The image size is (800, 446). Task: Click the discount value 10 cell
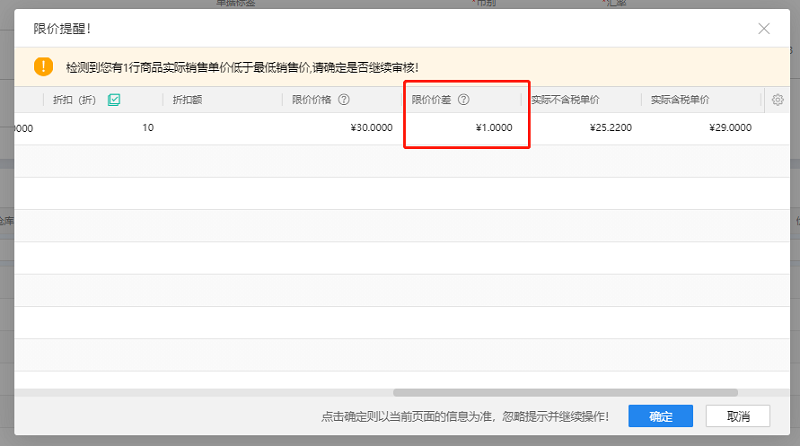tap(147, 128)
